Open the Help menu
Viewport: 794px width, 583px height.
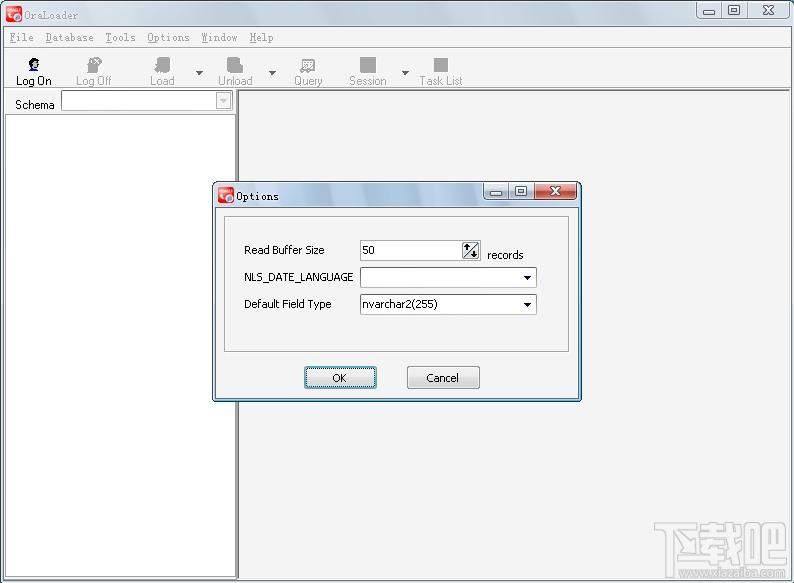pos(261,37)
